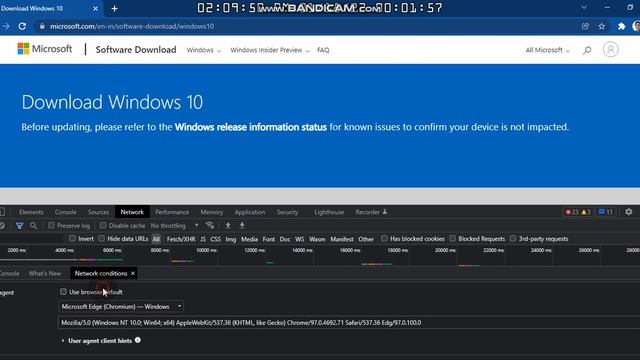Screen dimensions: 640x360
Task: Click the blue issues count badge
Action: coord(606,212)
